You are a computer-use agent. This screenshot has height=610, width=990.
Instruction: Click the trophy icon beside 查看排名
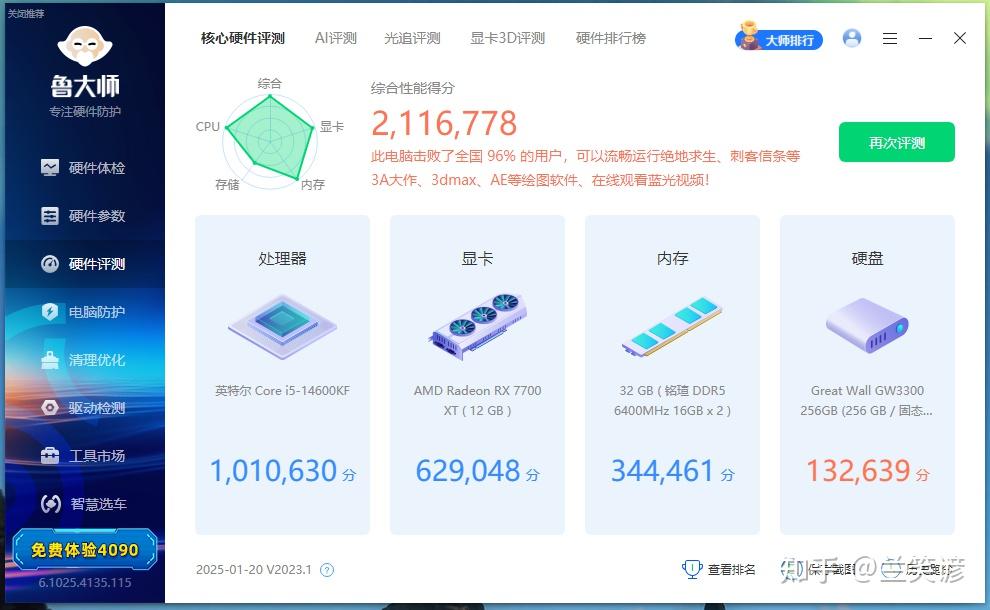tap(691, 568)
